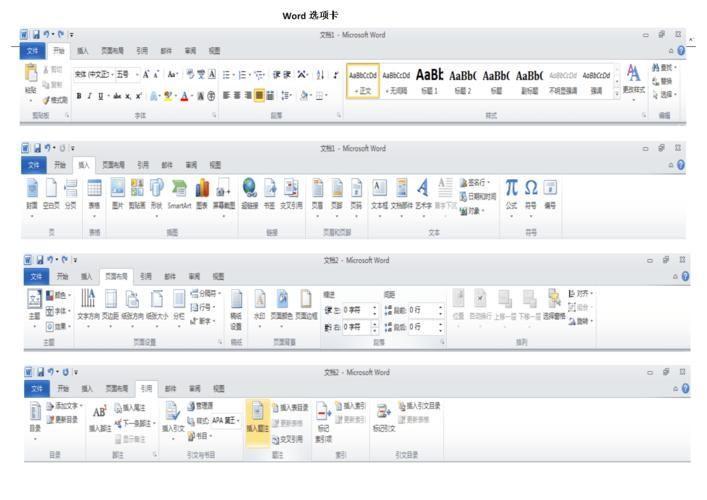This screenshot has height=500, width=707.
Task: Insert a Cover Page (封面) from the Insert ribbon
Action: [x=32, y=188]
